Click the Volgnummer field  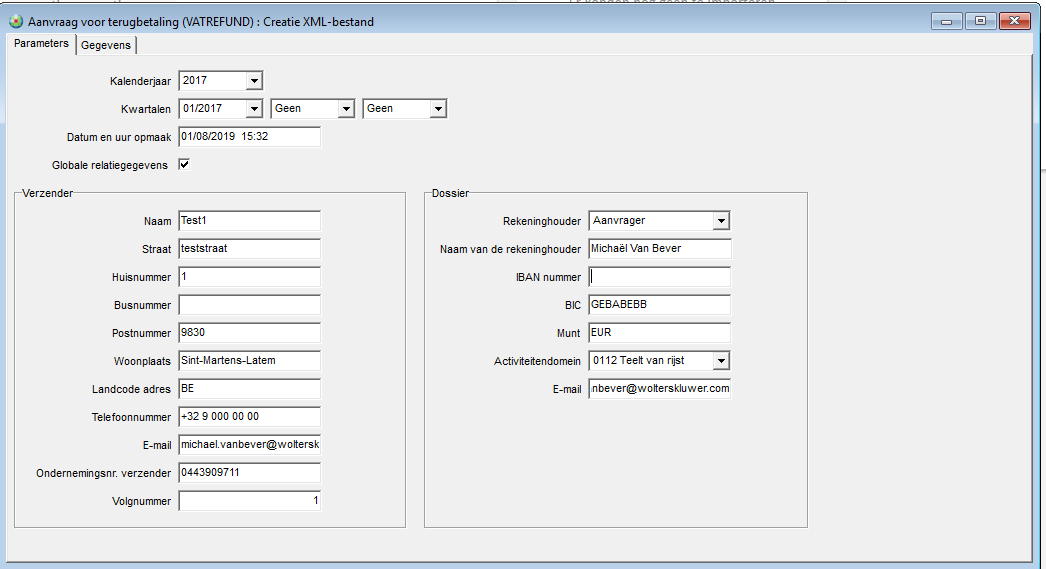pyautogui.click(x=249, y=501)
